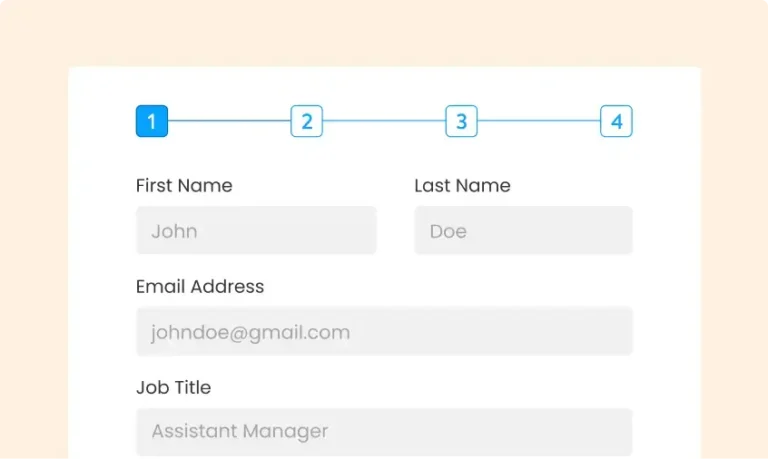Click the "Last Name" label text

pyautogui.click(x=462, y=185)
